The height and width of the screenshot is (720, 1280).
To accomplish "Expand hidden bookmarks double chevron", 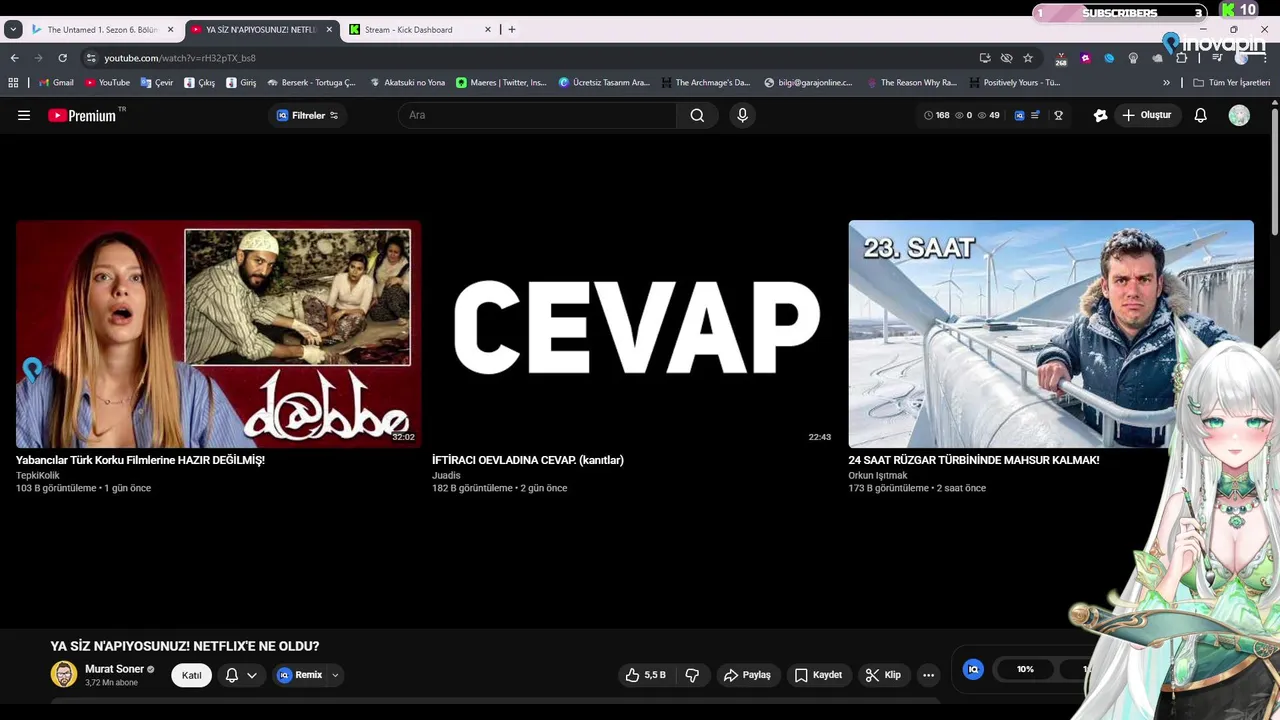I will [1166, 83].
